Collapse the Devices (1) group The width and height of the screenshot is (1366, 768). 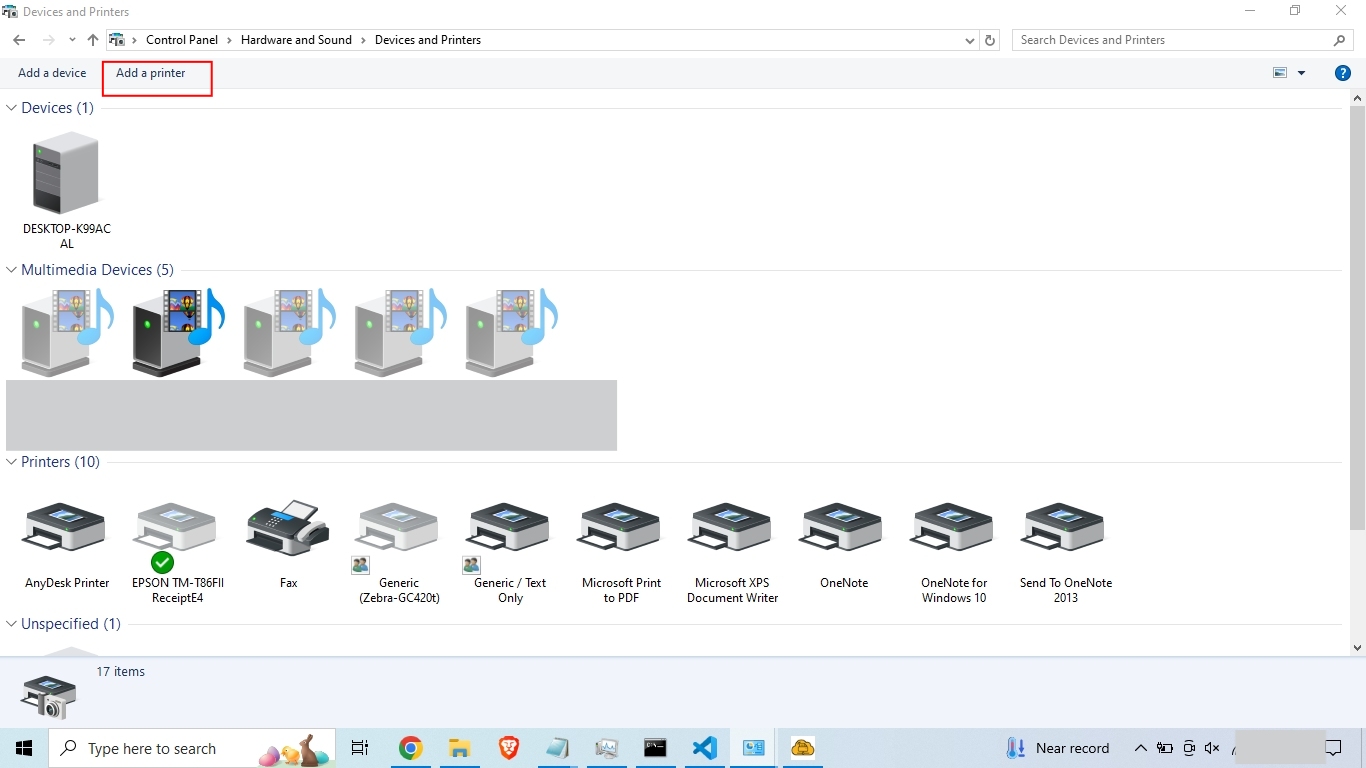click(12, 108)
